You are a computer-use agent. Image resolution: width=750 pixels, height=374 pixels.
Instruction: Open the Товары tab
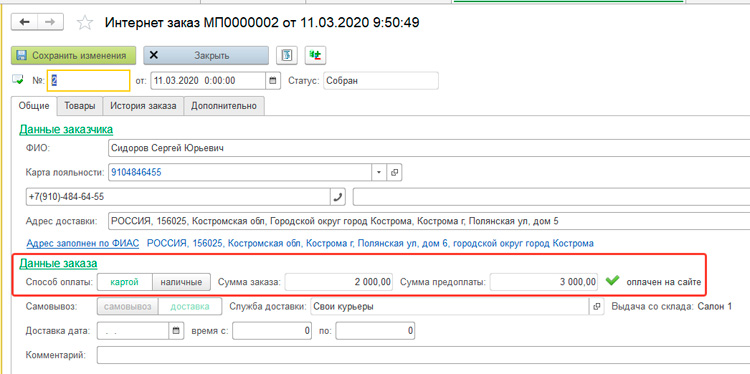coord(79,106)
